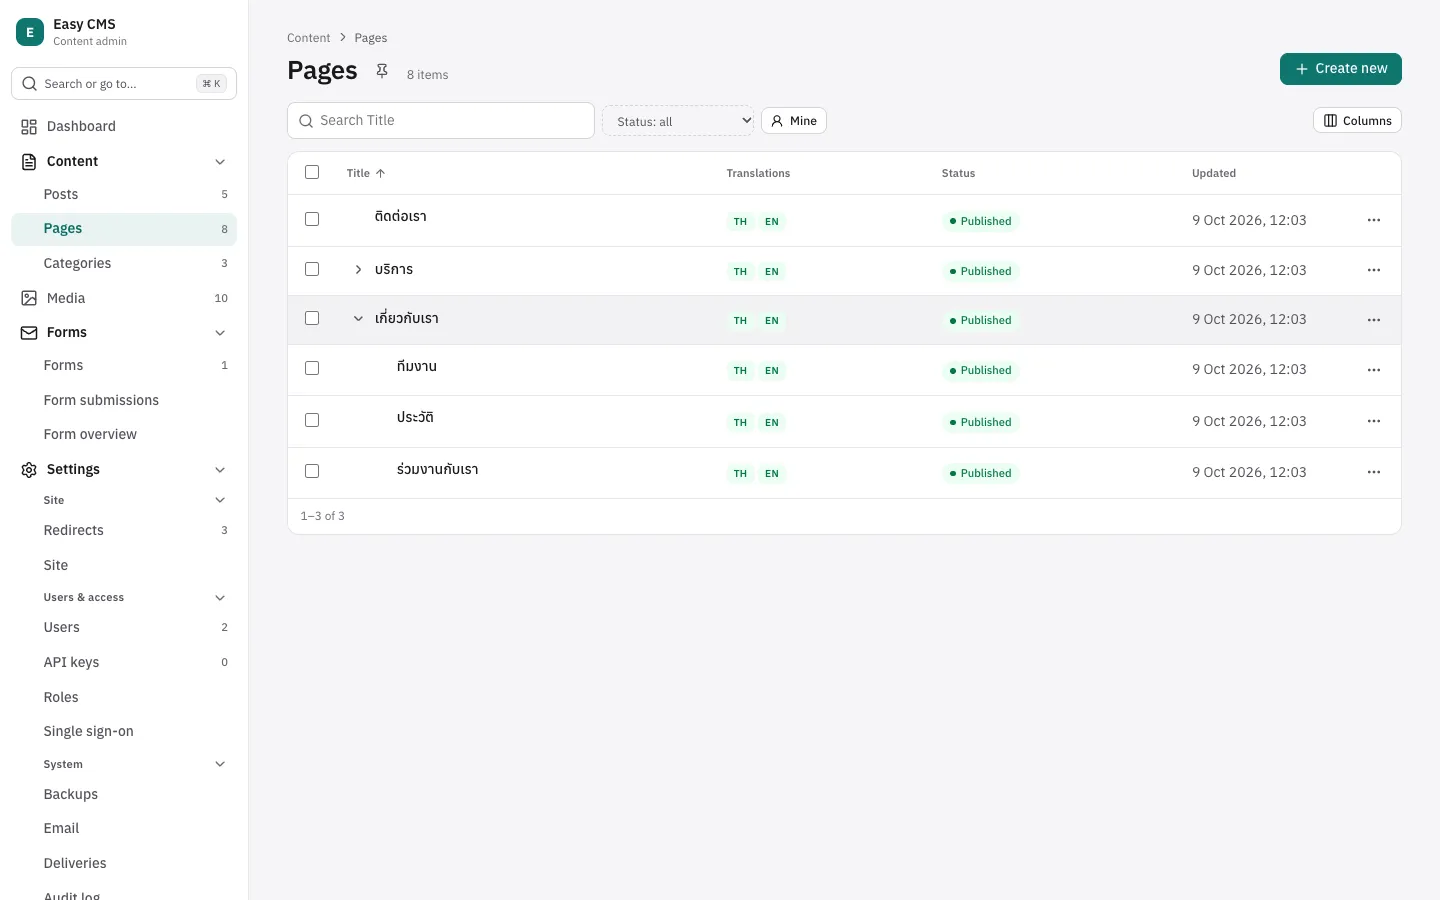Open the Columns chooser button
Viewport: 1440px width, 900px height.
coord(1357,121)
